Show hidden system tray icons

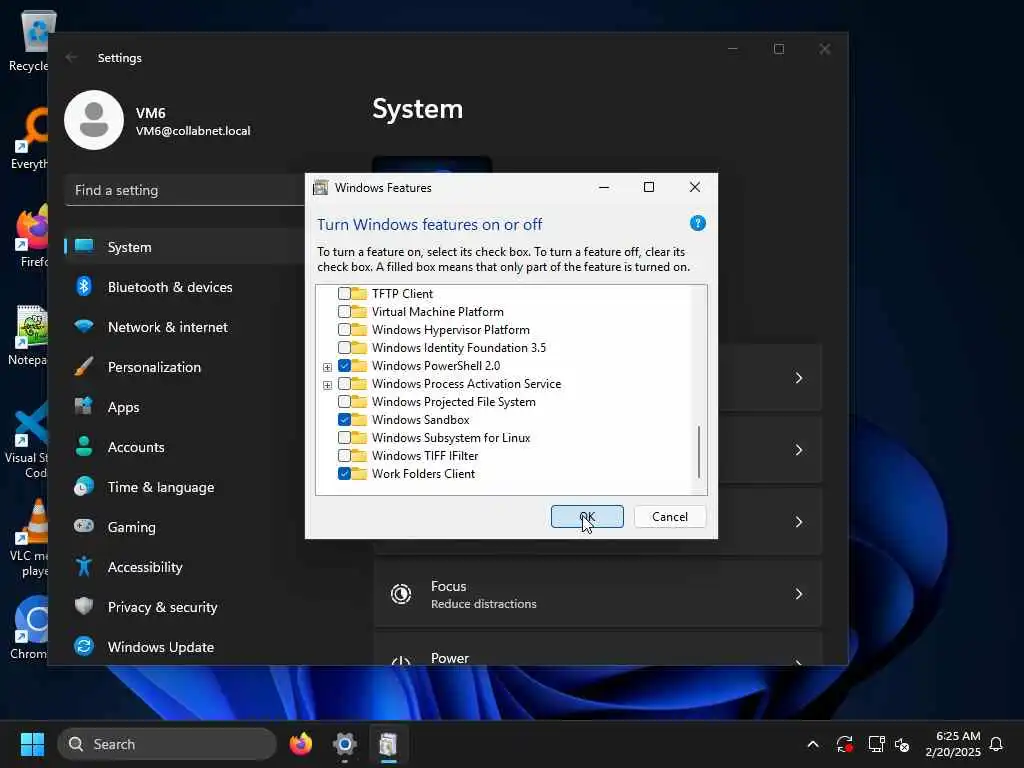[813, 744]
